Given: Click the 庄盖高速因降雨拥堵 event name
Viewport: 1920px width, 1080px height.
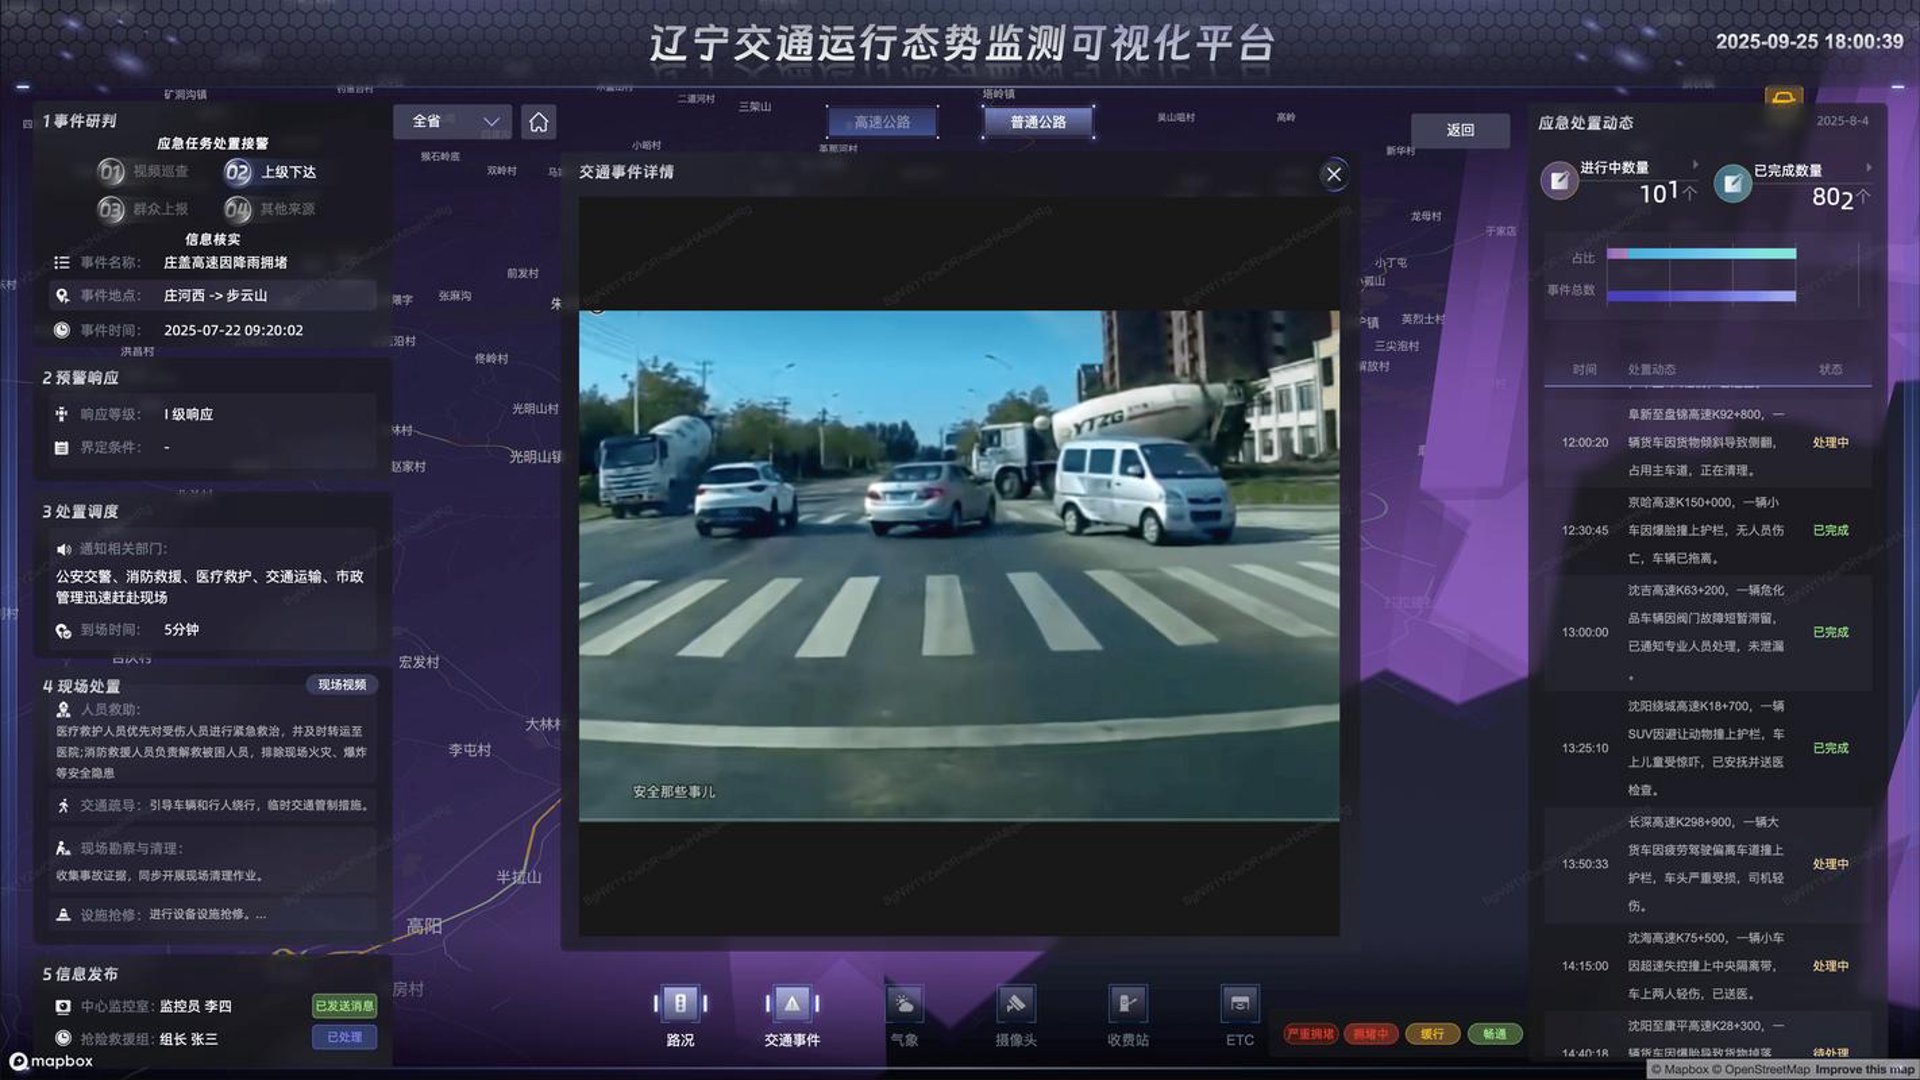Looking at the screenshot, I should tap(225, 262).
